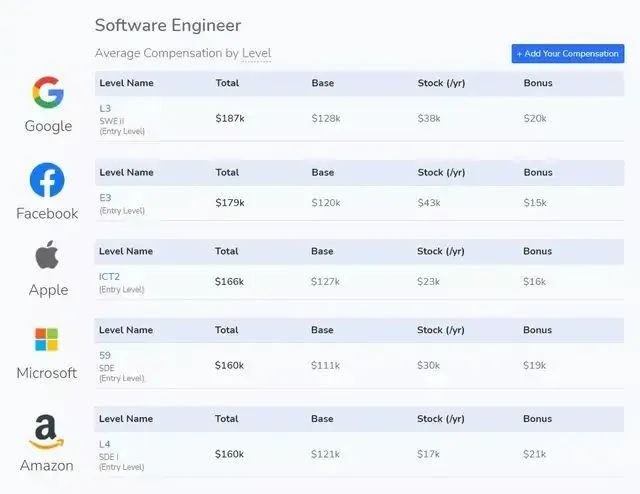Image resolution: width=640 pixels, height=494 pixels.
Task: Click the Google logo icon
Action: pos(48,92)
